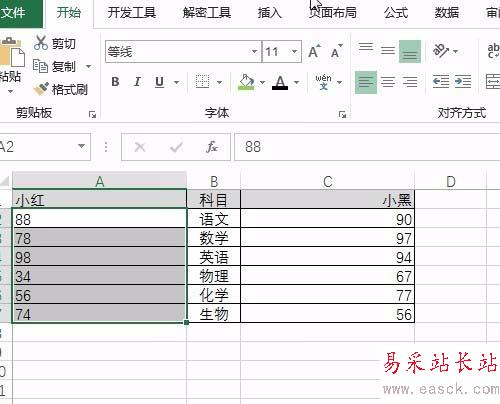Image resolution: width=500 pixels, height=404 pixels.
Task: Click the Copy icon
Action: pyautogui.click(x=40, y=66)
